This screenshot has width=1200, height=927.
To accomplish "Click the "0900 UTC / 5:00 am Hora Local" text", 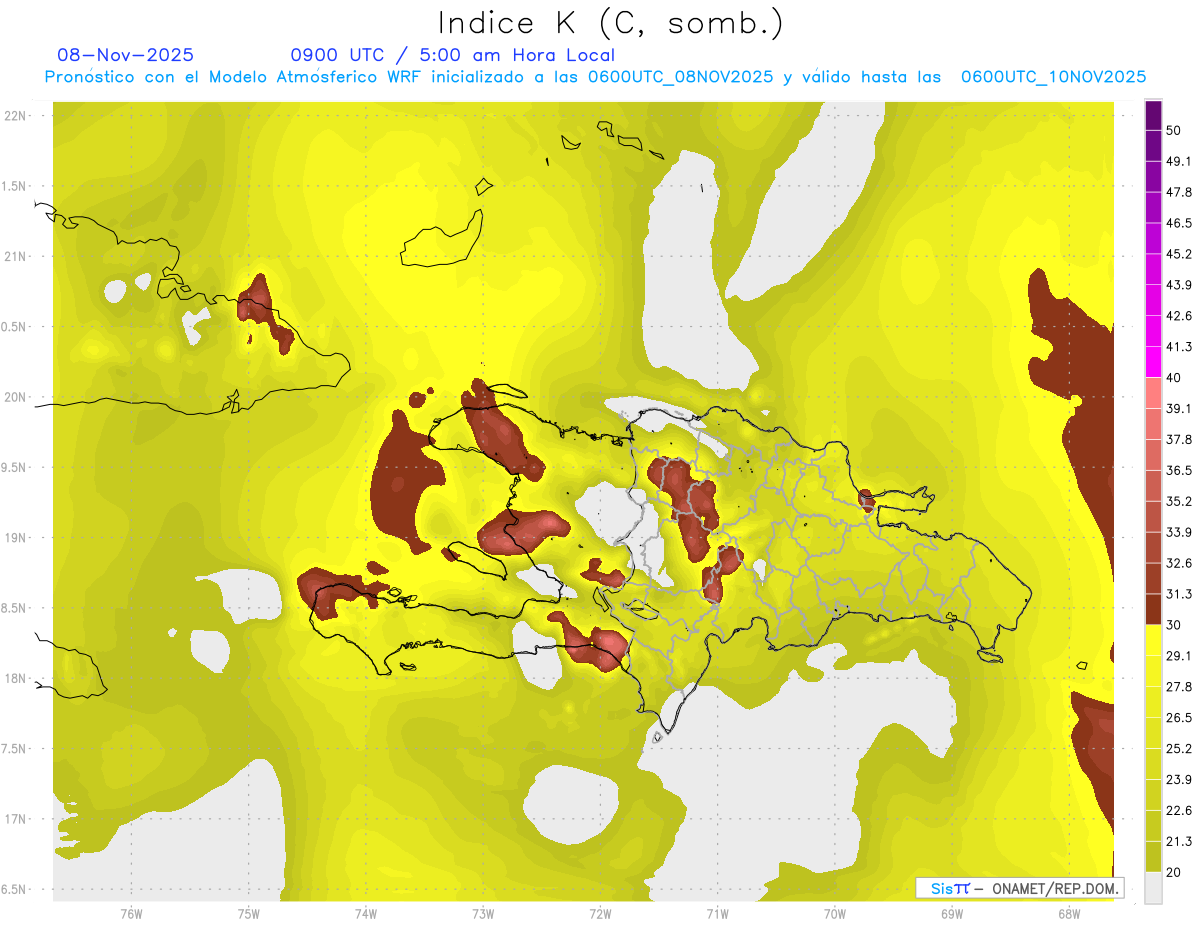I will pyautogui.click(x=452, y=55).
